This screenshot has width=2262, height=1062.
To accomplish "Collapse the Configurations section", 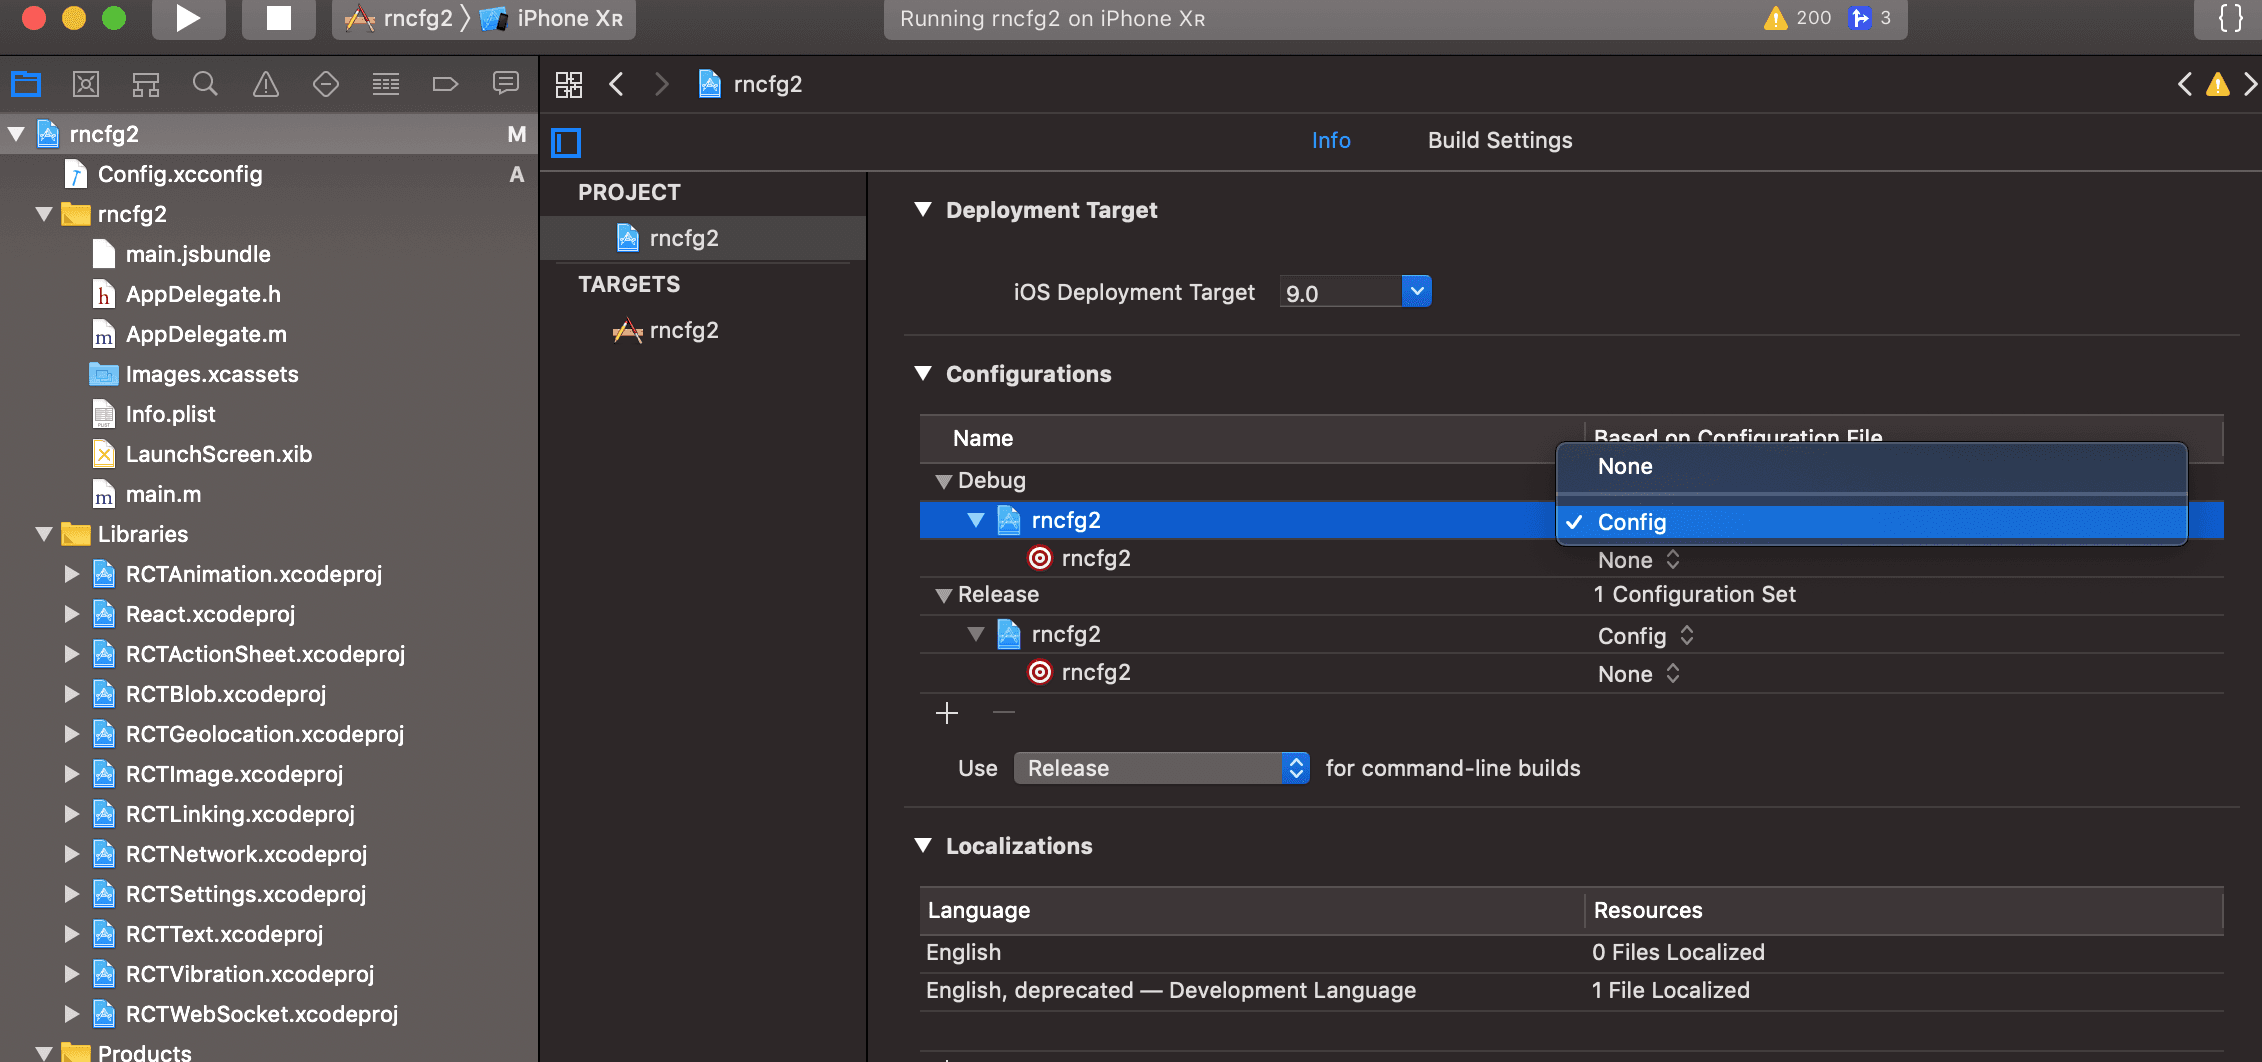I will tap(923, 374).
